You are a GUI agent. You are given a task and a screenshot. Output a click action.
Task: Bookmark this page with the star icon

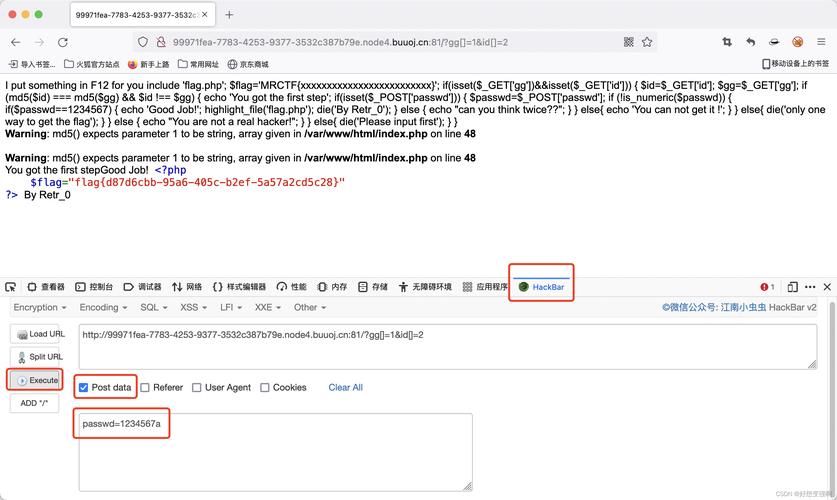coord(647,42)
